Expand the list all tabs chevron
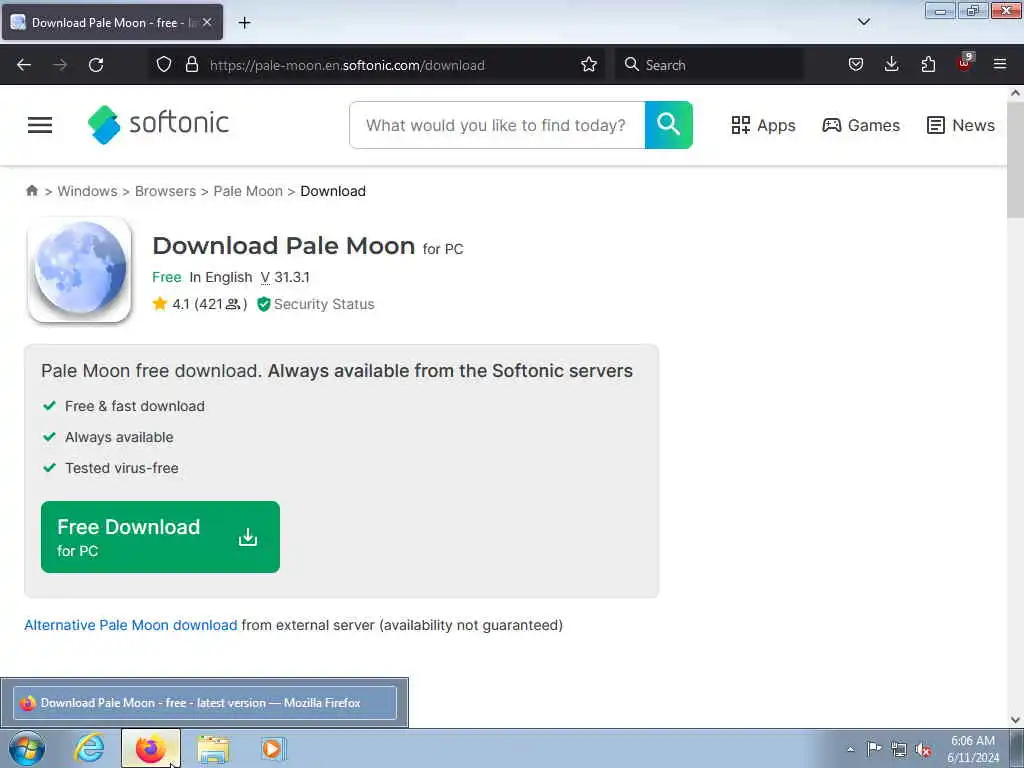Viewport: 1024px width, 768px height. (x=863, y=22)
